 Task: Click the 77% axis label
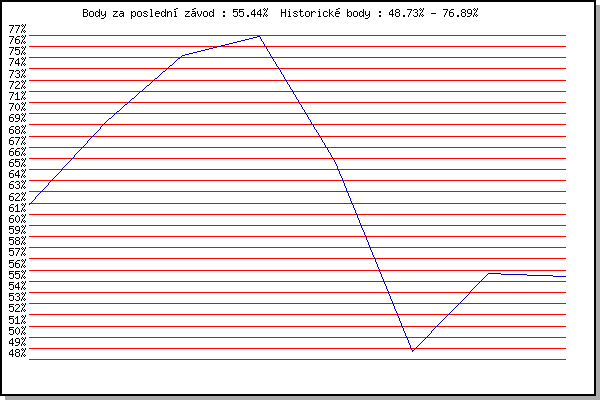(17, 29)
